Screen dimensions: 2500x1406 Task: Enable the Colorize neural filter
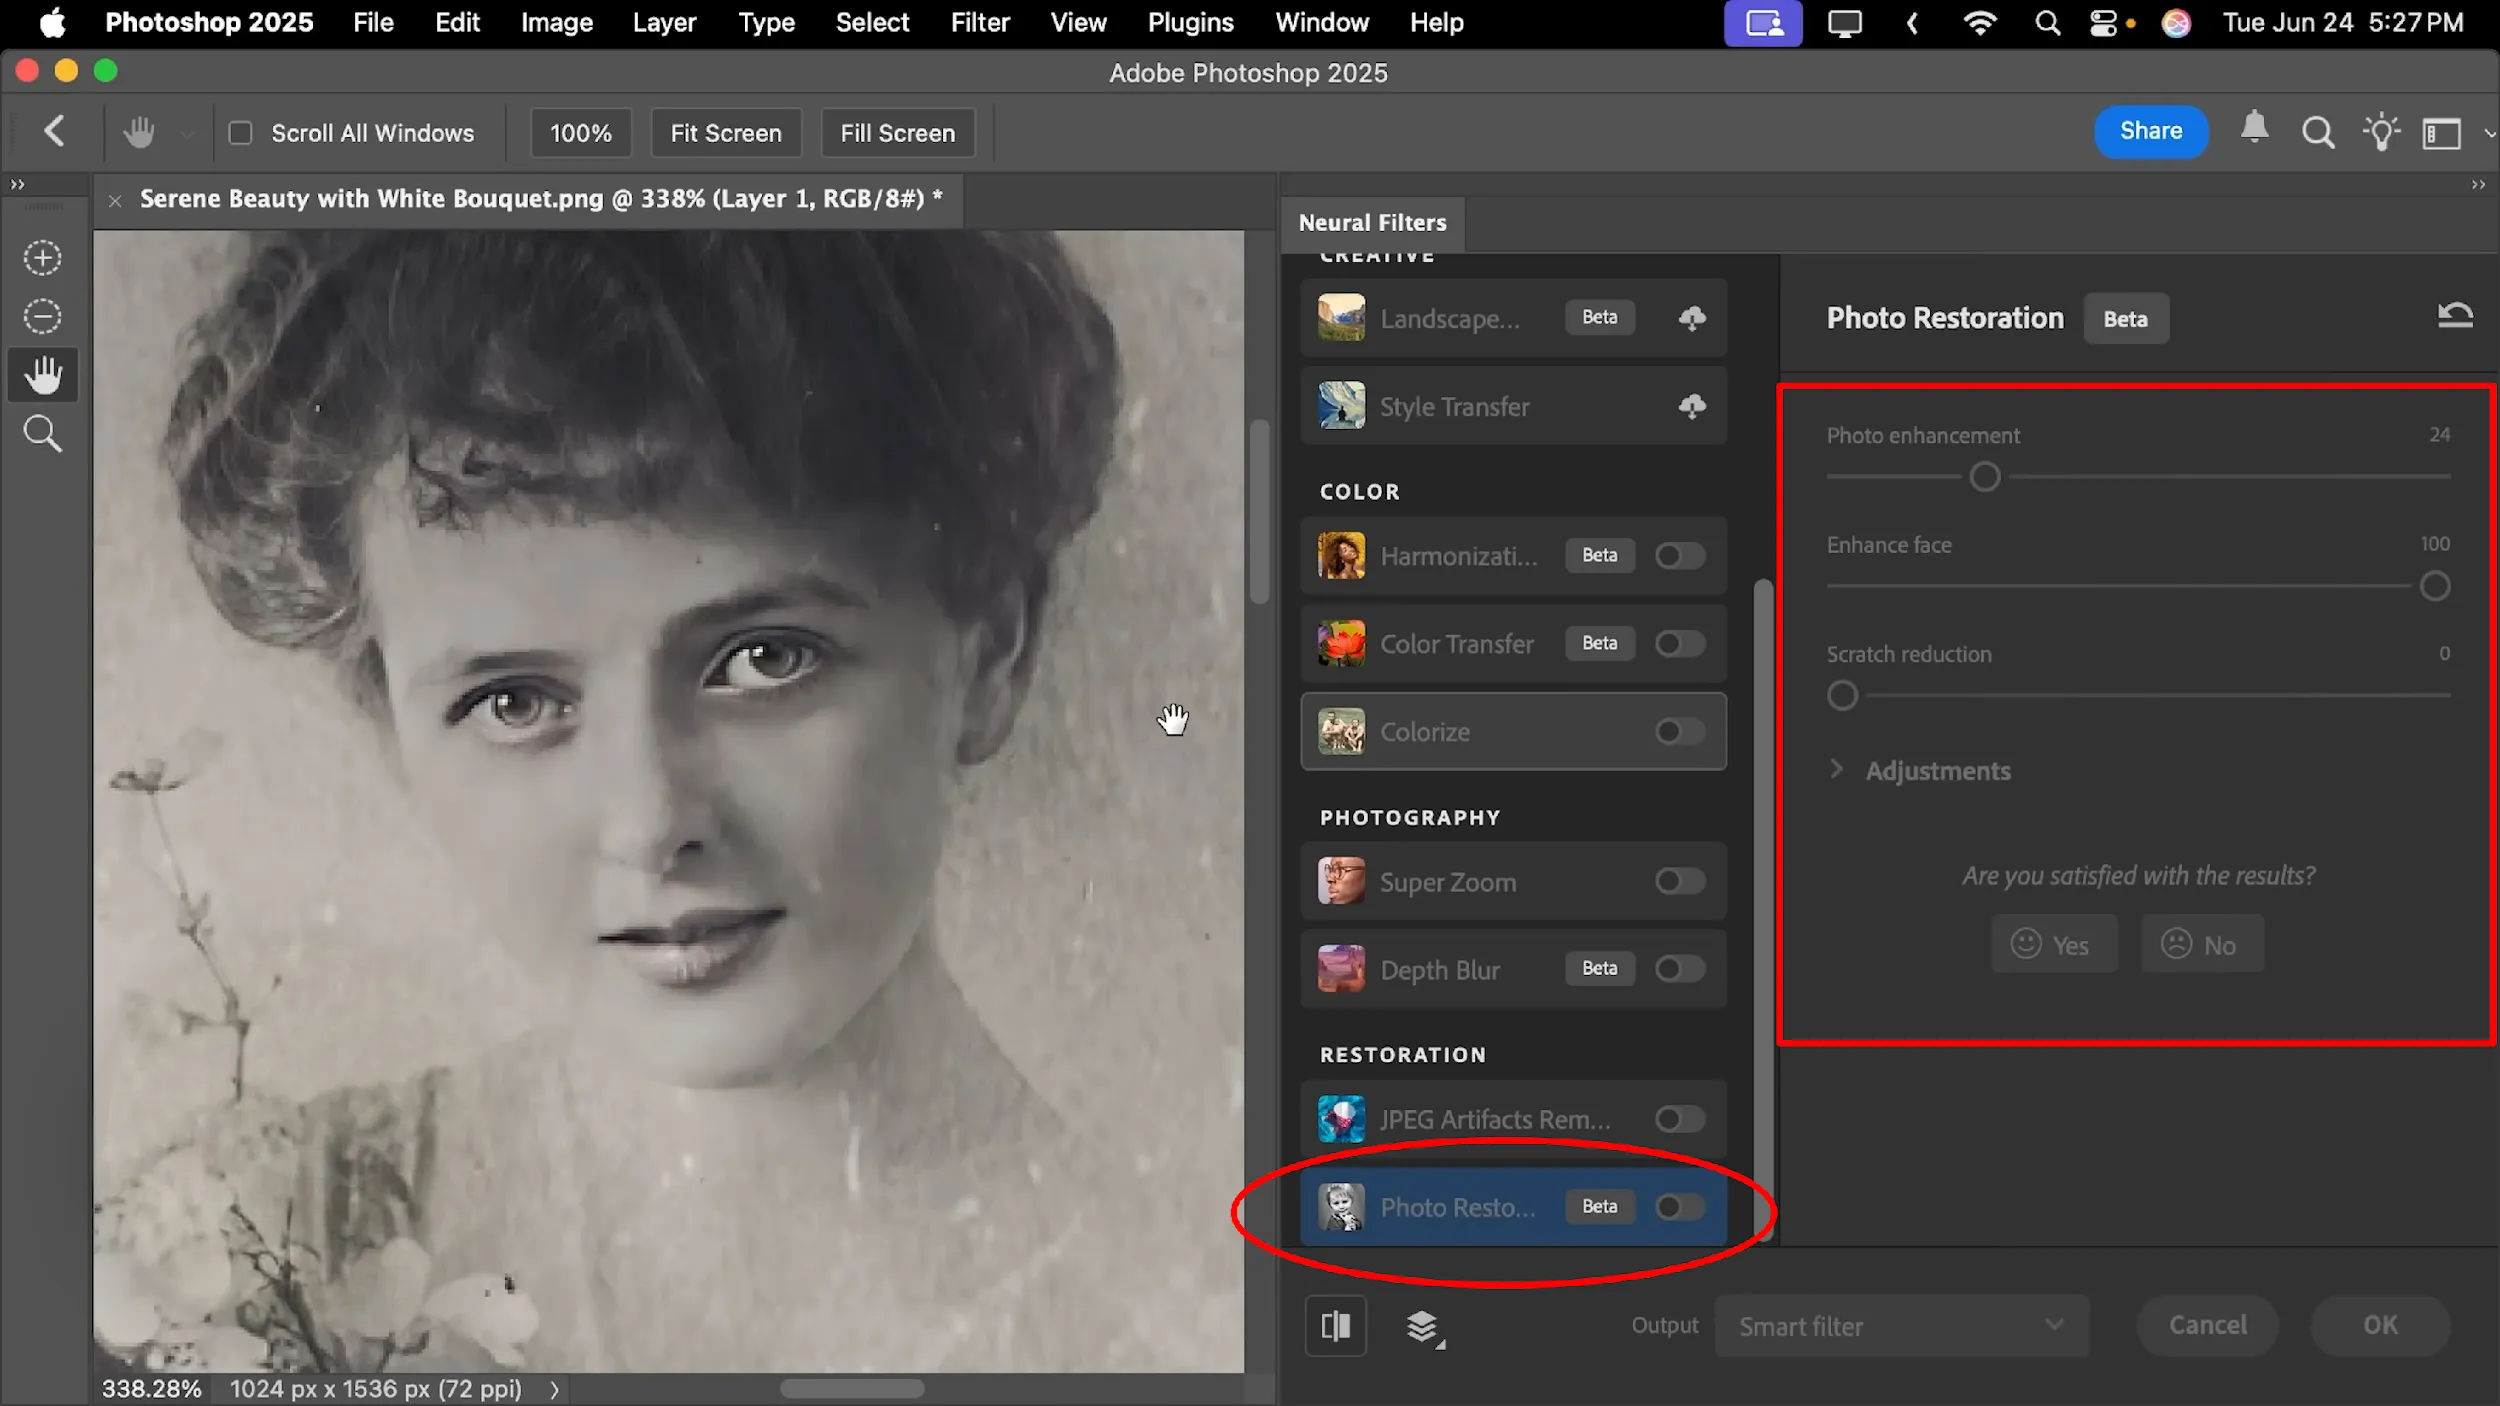(x=1678, y=731)
